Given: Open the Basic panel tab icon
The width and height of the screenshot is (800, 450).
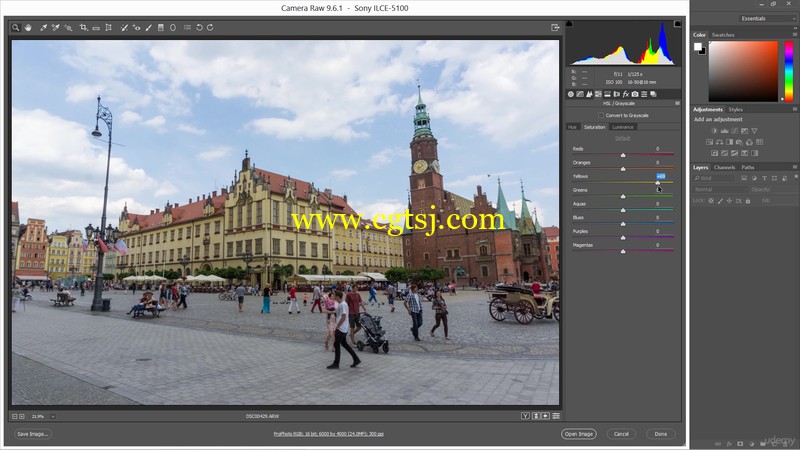Looking at the screenshot, I should click(x=571, y=94).
